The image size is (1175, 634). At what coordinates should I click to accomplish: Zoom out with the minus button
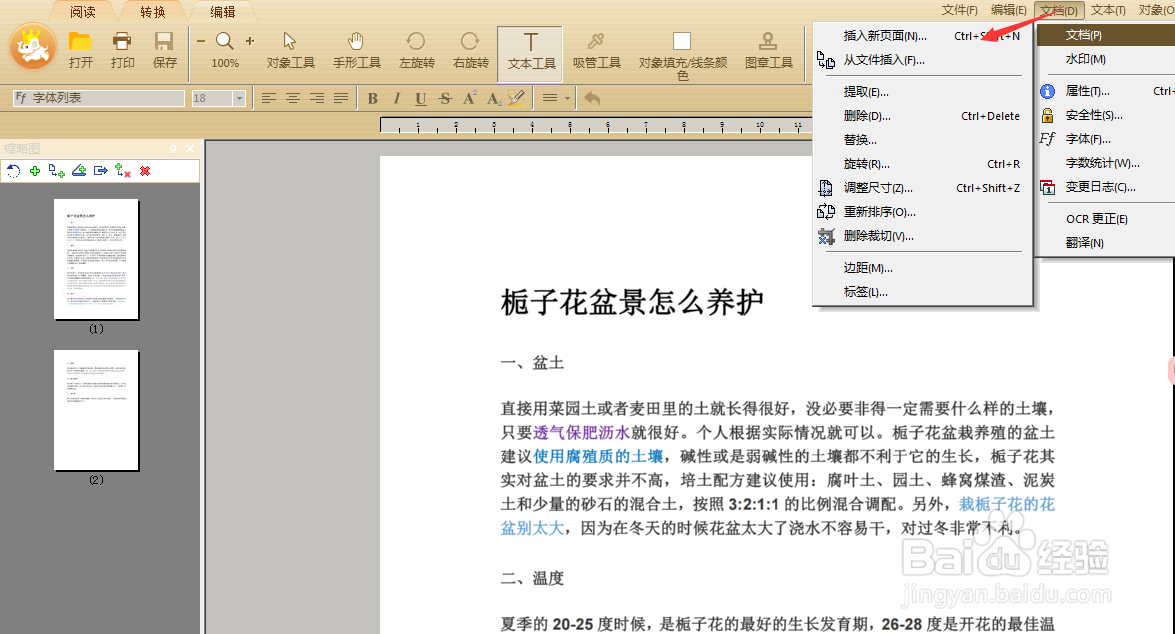point(201,41)
